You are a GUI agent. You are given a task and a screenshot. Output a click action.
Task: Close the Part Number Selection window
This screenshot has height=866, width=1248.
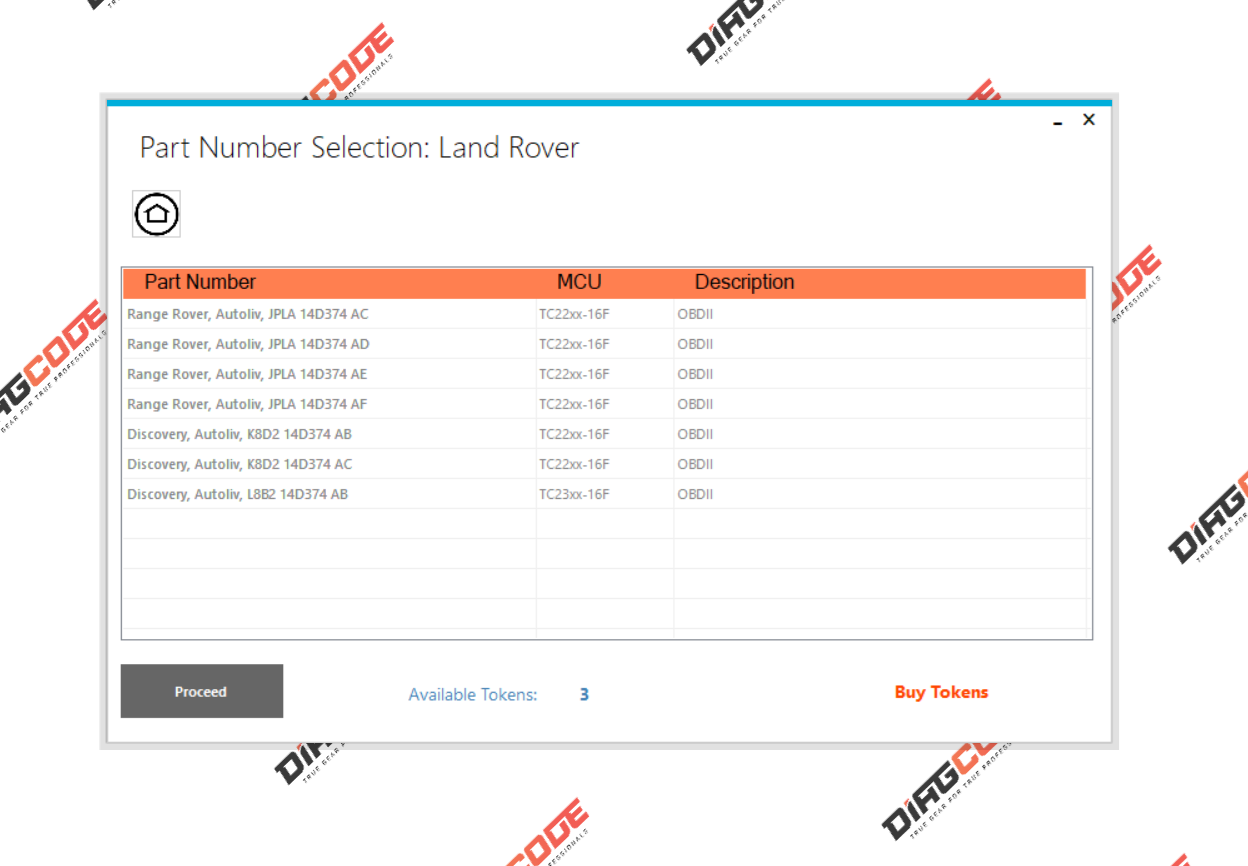tap(1089, 120)
